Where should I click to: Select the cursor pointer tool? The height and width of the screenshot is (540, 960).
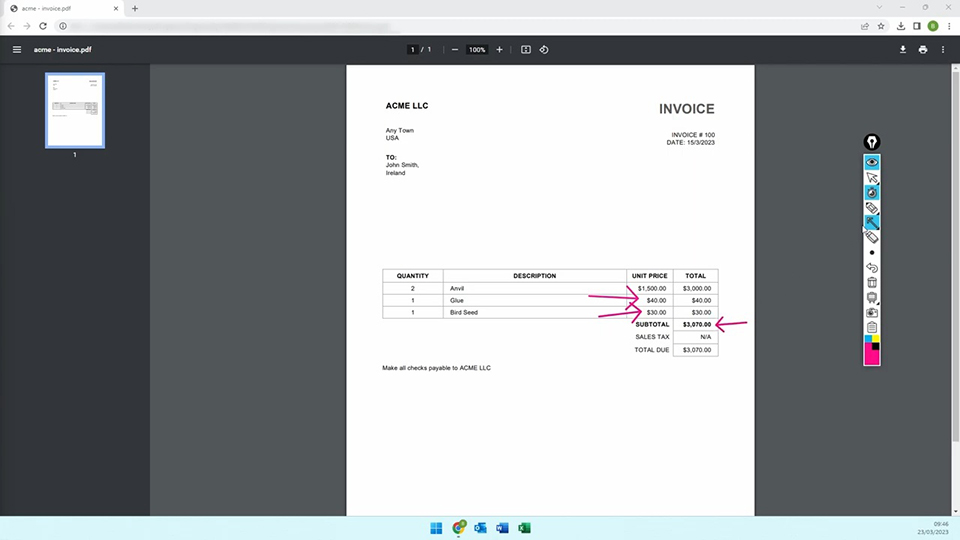click(872, 177)
